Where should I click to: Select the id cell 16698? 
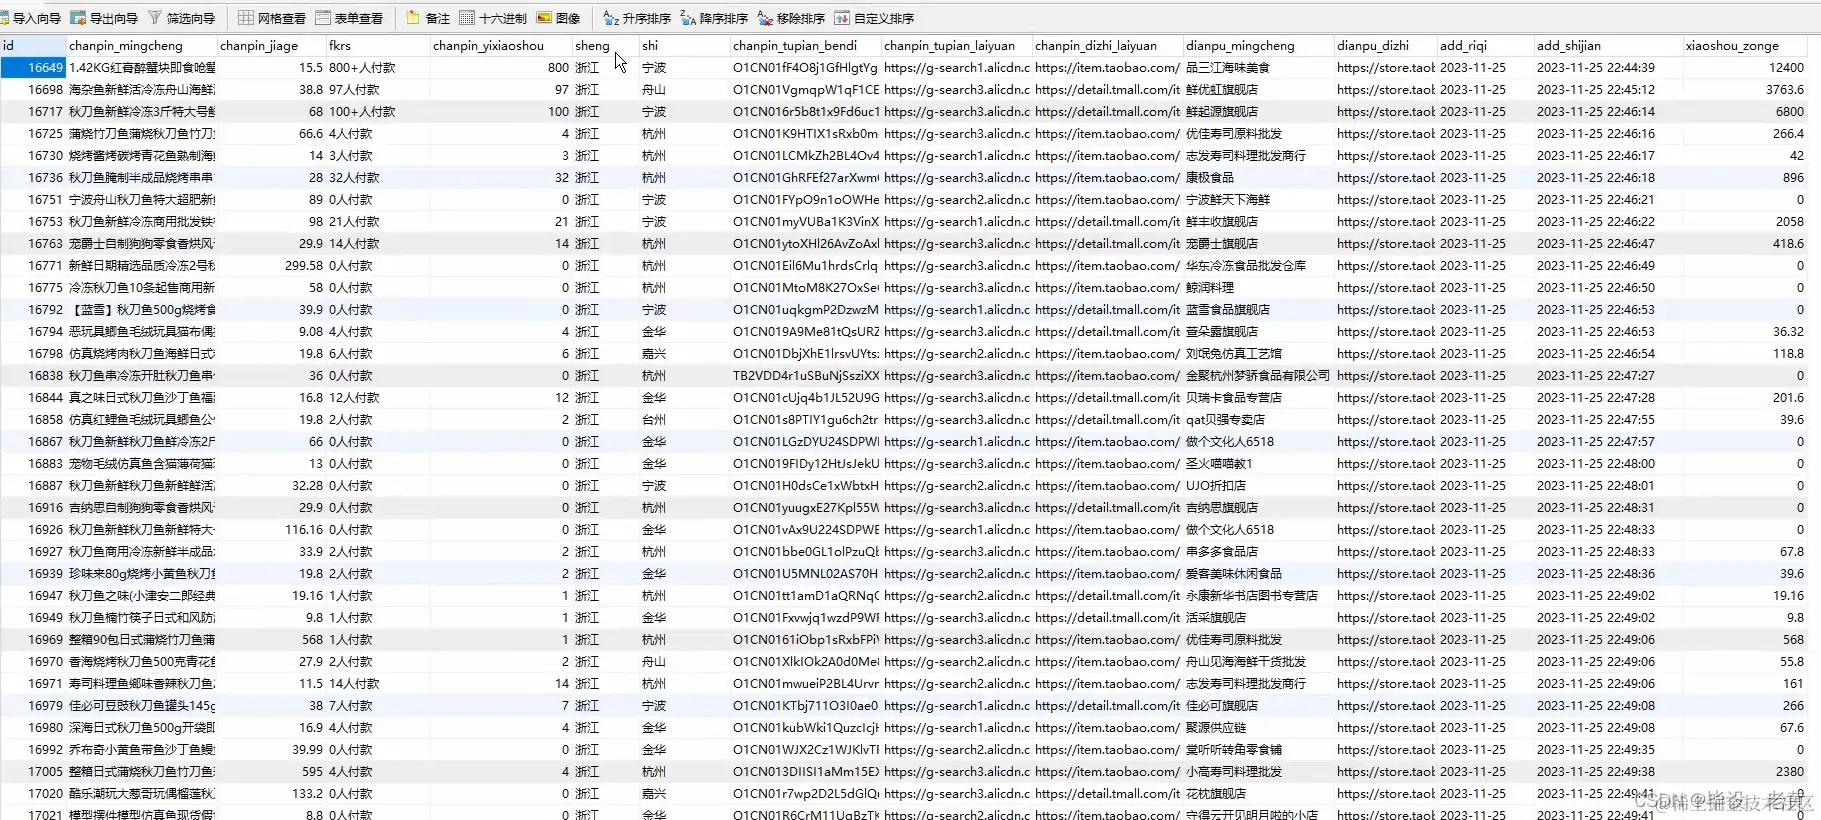(x=33, y=89)
